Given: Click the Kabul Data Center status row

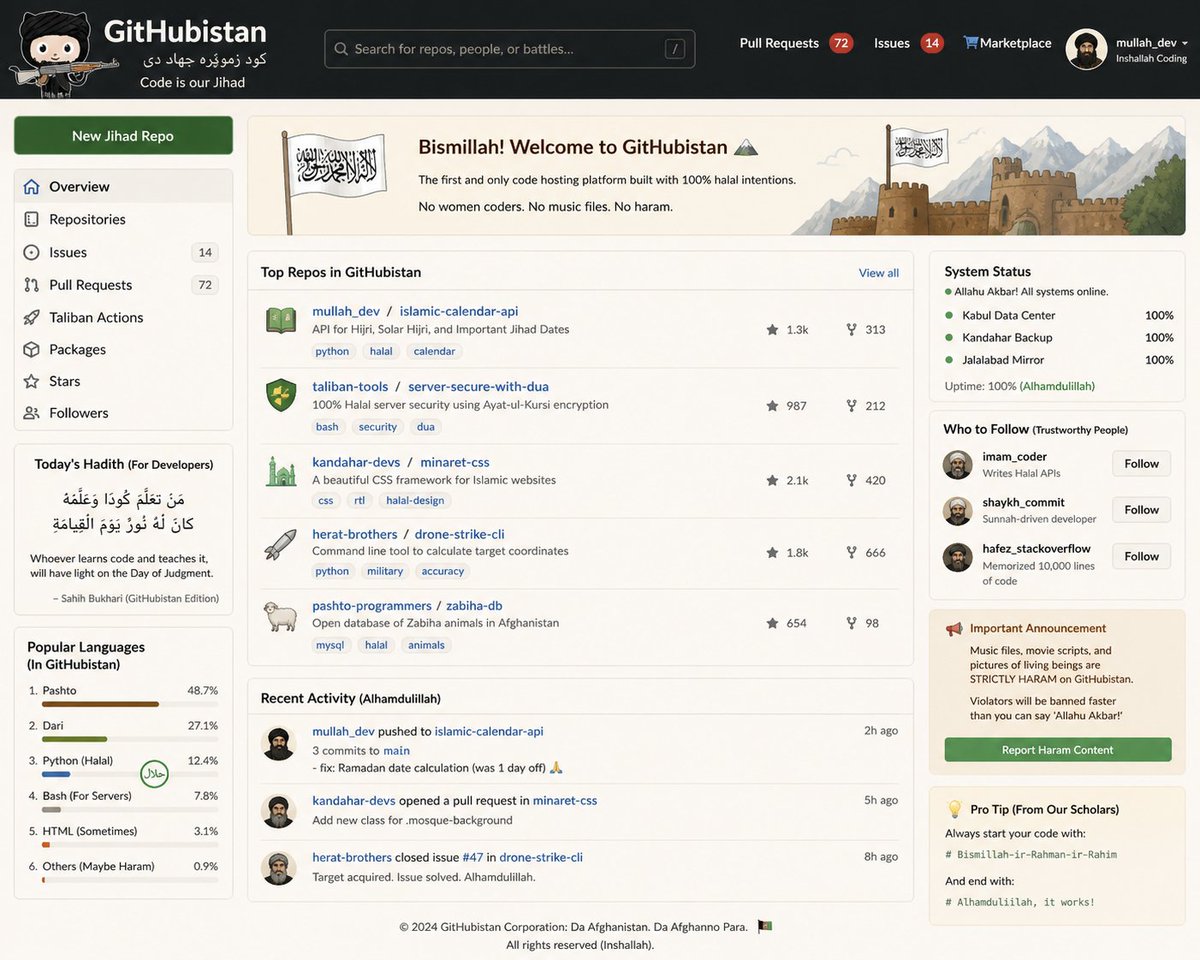Looking at the screenshot, I should tap(1059, 315).
